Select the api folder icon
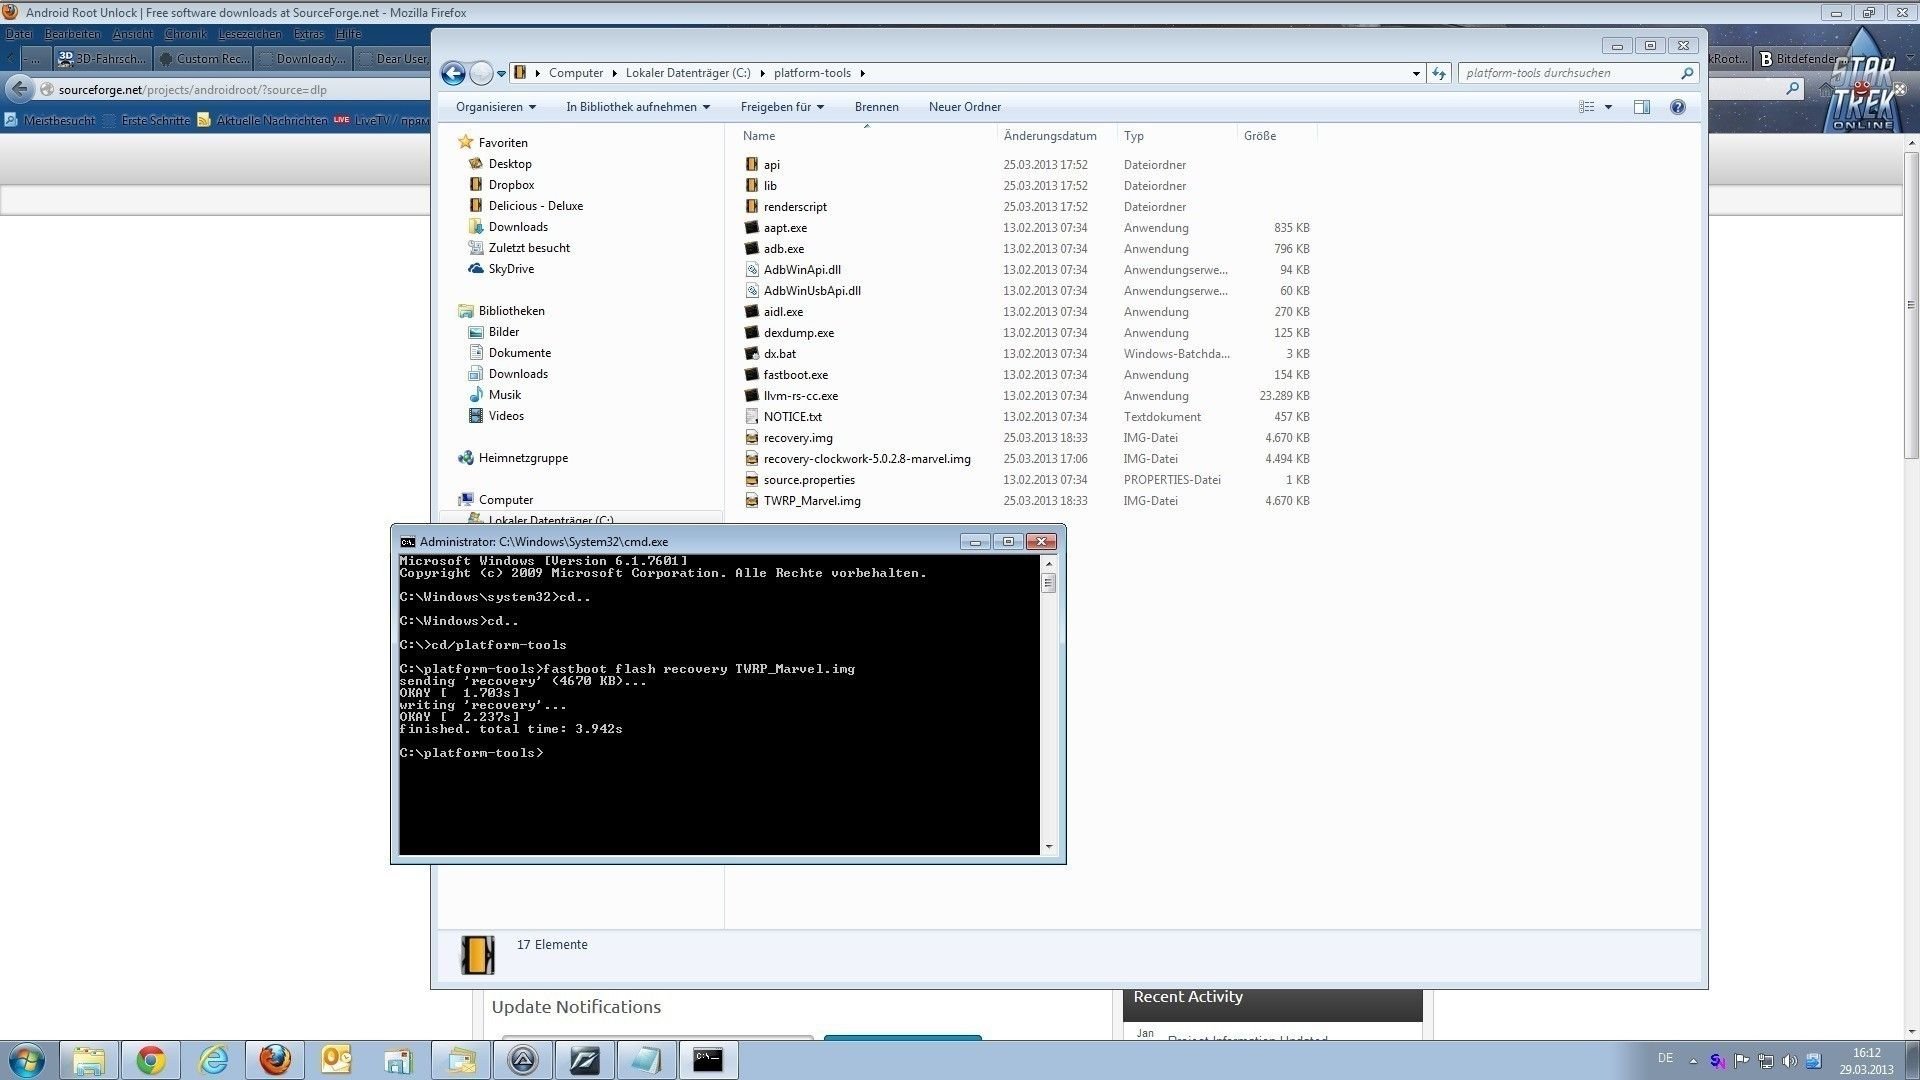Screen dimensions: 1920x1080 [x=751, y=165]
